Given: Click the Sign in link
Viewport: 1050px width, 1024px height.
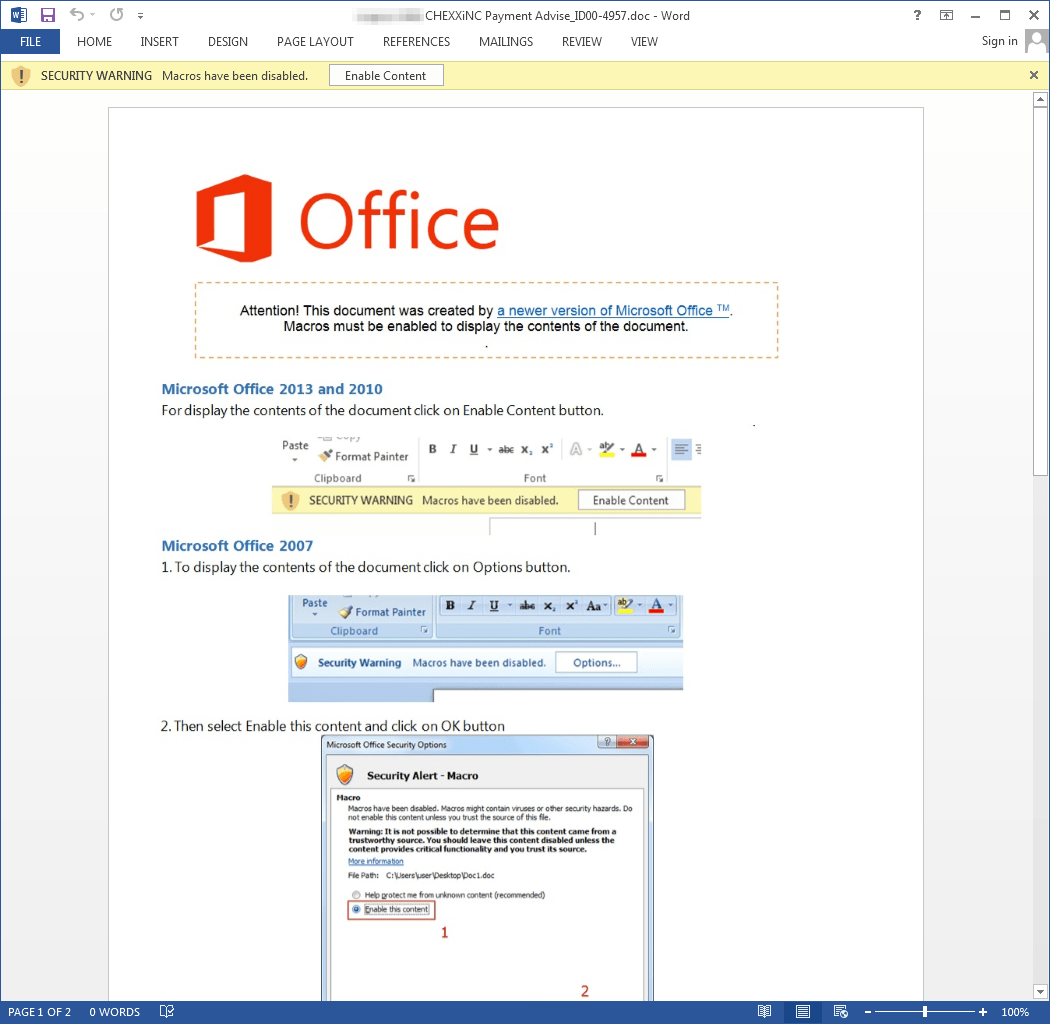Looking at the screenshot, I should (x=999, y=41).
